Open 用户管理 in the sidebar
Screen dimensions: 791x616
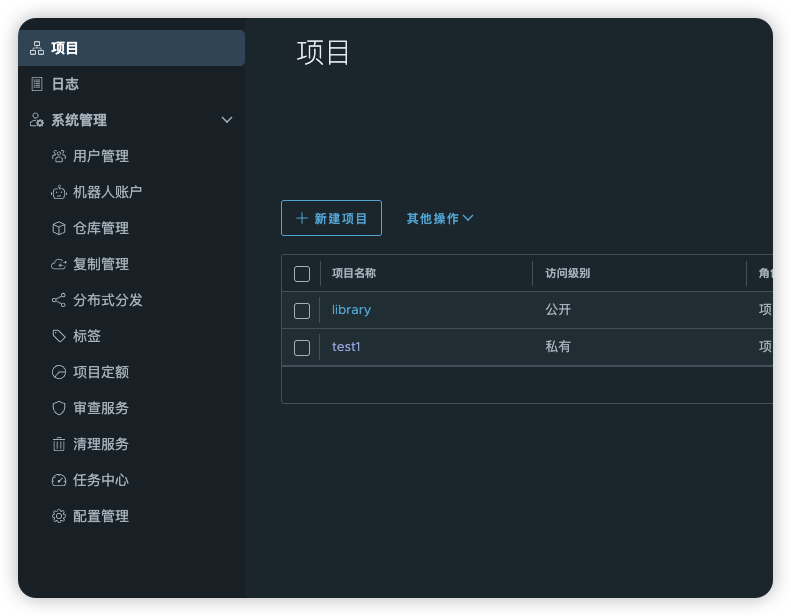[101, 156]
